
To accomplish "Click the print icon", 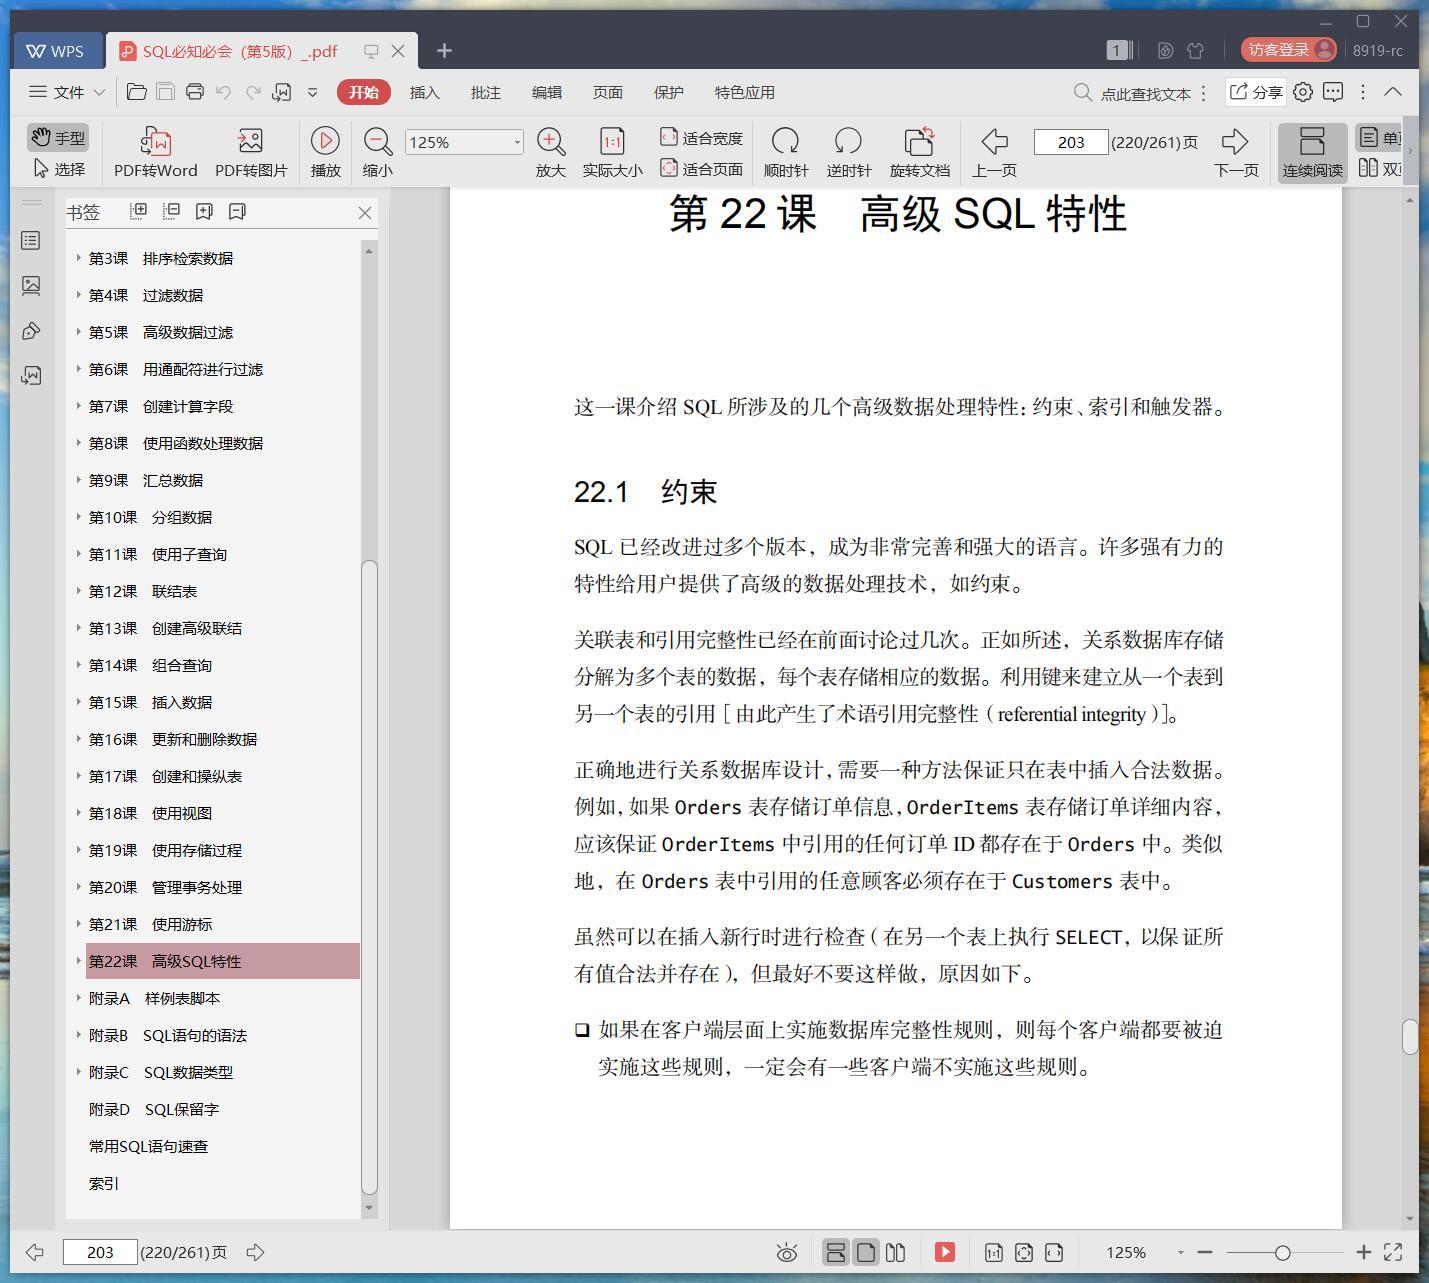I will pyautogui.click(x=195, y=92).
